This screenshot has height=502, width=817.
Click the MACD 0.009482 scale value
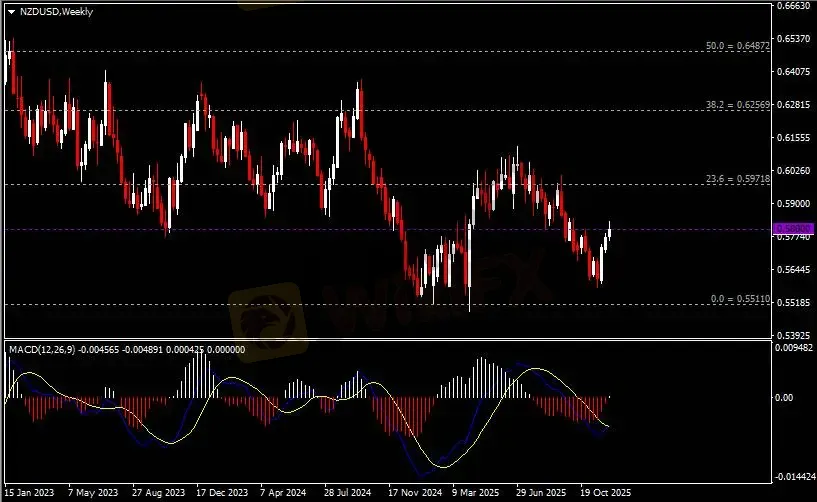[795, 348]
